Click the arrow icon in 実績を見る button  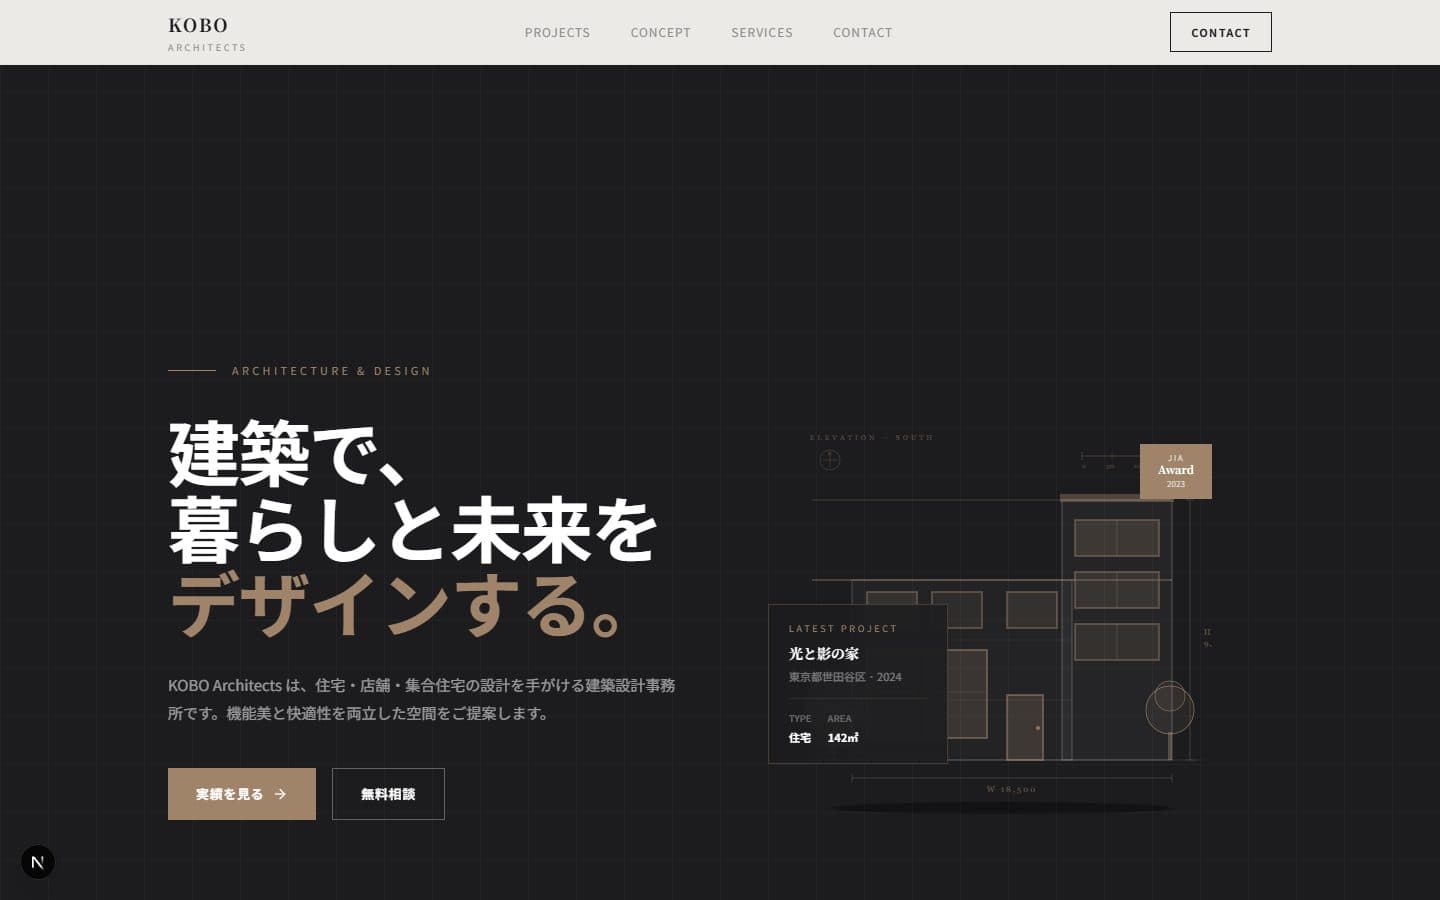coord(280,794)
